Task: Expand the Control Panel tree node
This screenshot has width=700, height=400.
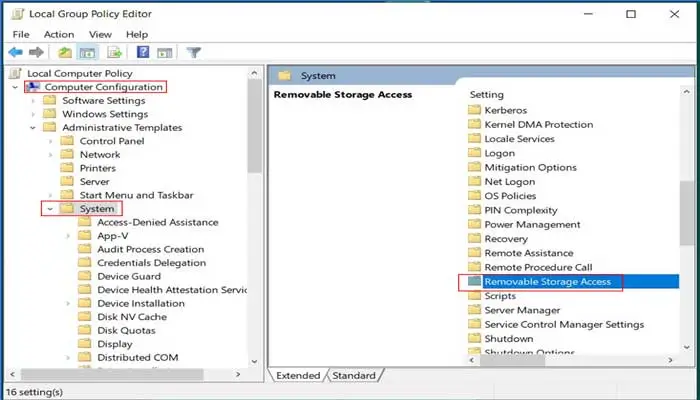Action: coord(50,141)
